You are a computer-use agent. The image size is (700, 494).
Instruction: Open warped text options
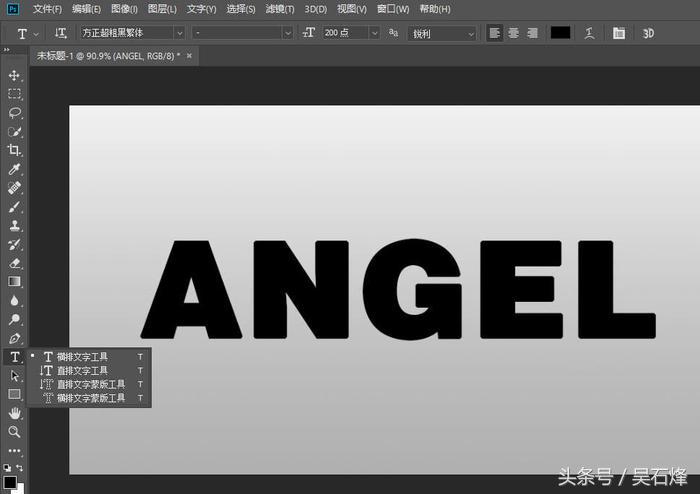[589, 33]
